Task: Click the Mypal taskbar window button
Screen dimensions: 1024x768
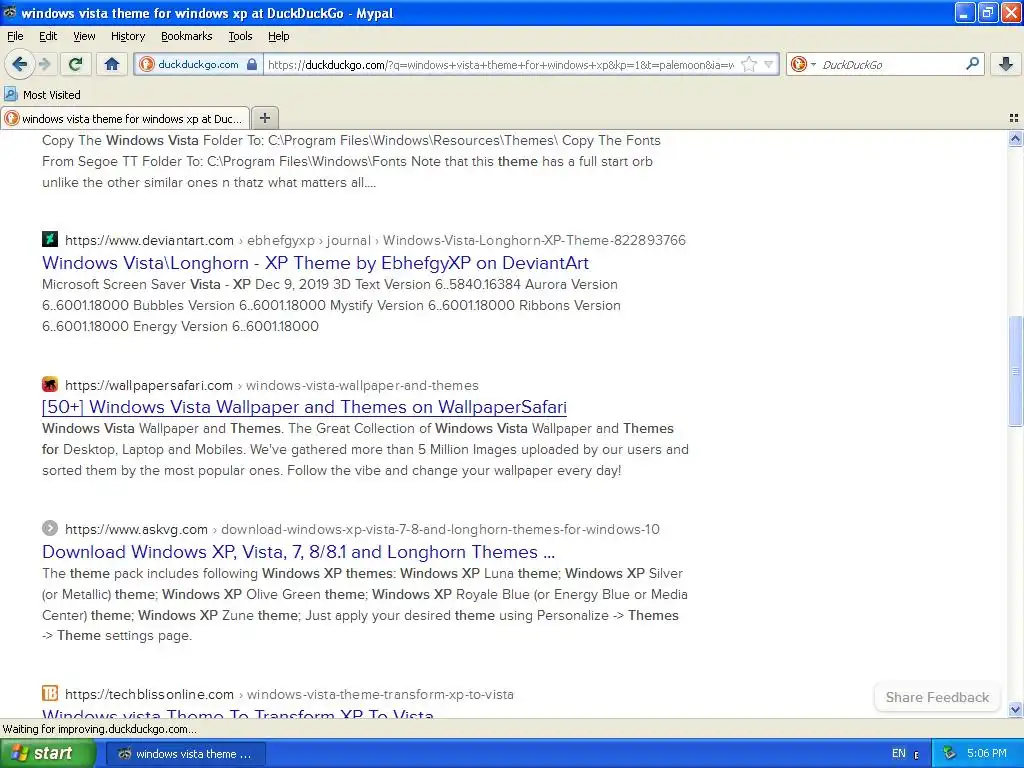Action: tap(185, 754)
